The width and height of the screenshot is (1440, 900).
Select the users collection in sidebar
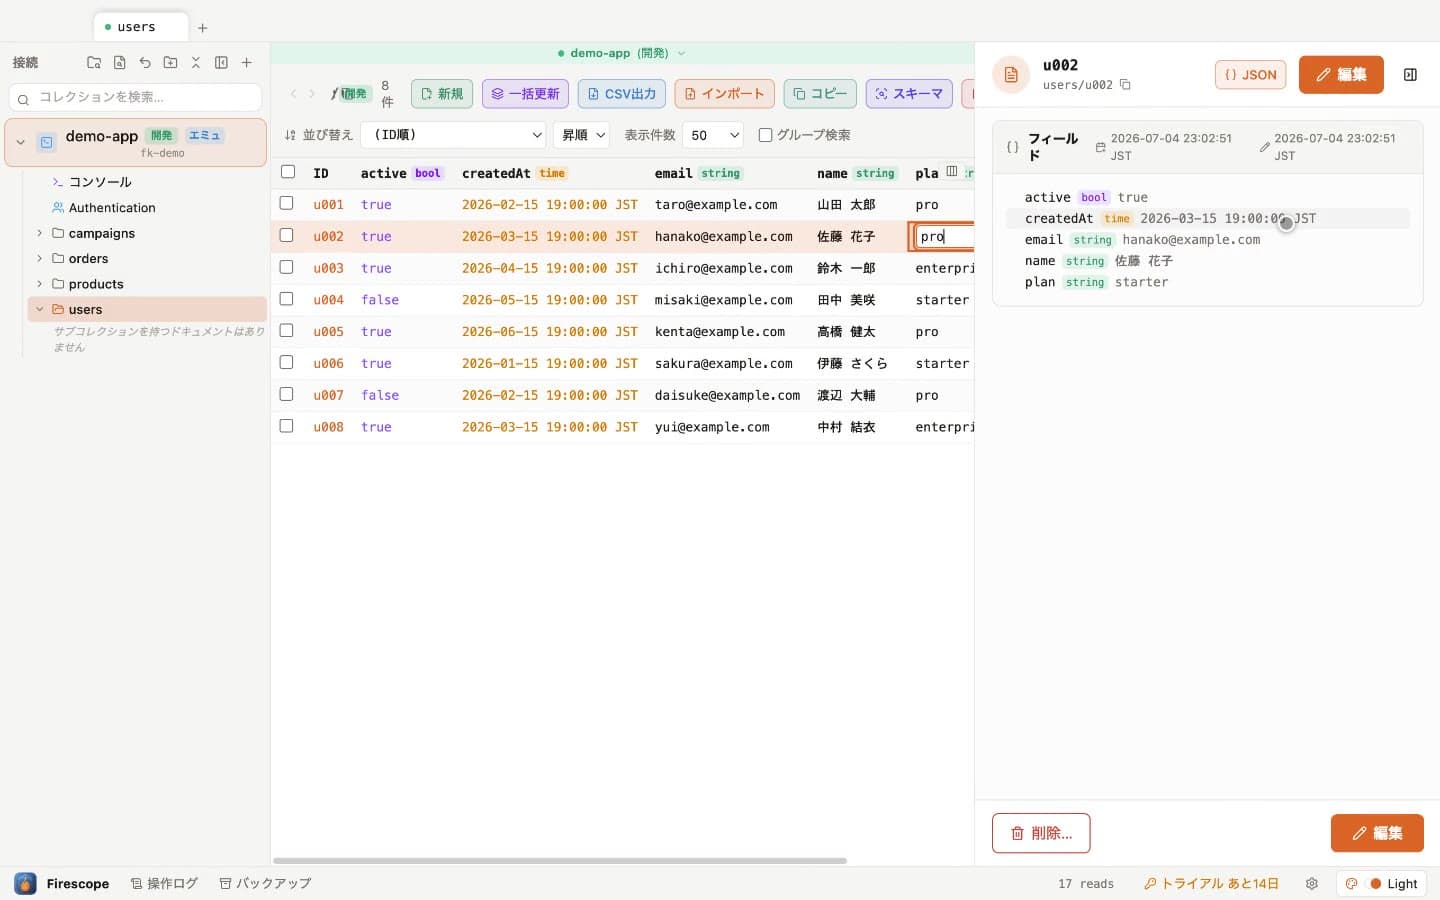click(x=147, y=309)
